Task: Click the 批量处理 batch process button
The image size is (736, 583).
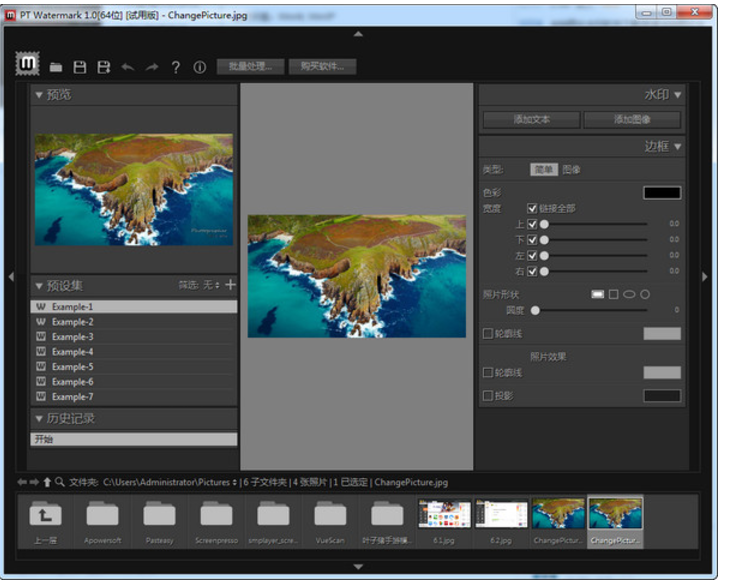Action: pos(251,66)
